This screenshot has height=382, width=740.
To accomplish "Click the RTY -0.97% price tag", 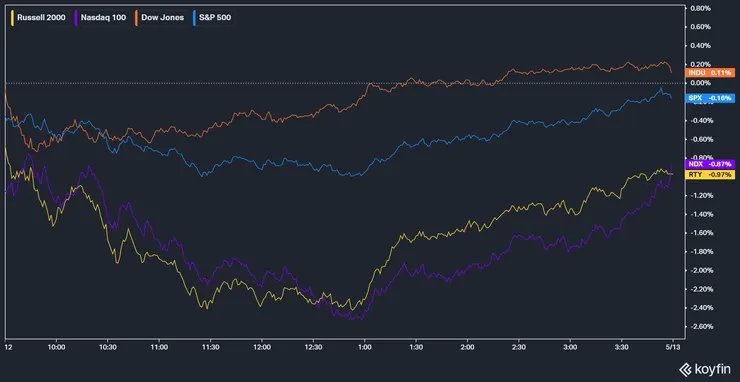I will (x=709, y=175).
